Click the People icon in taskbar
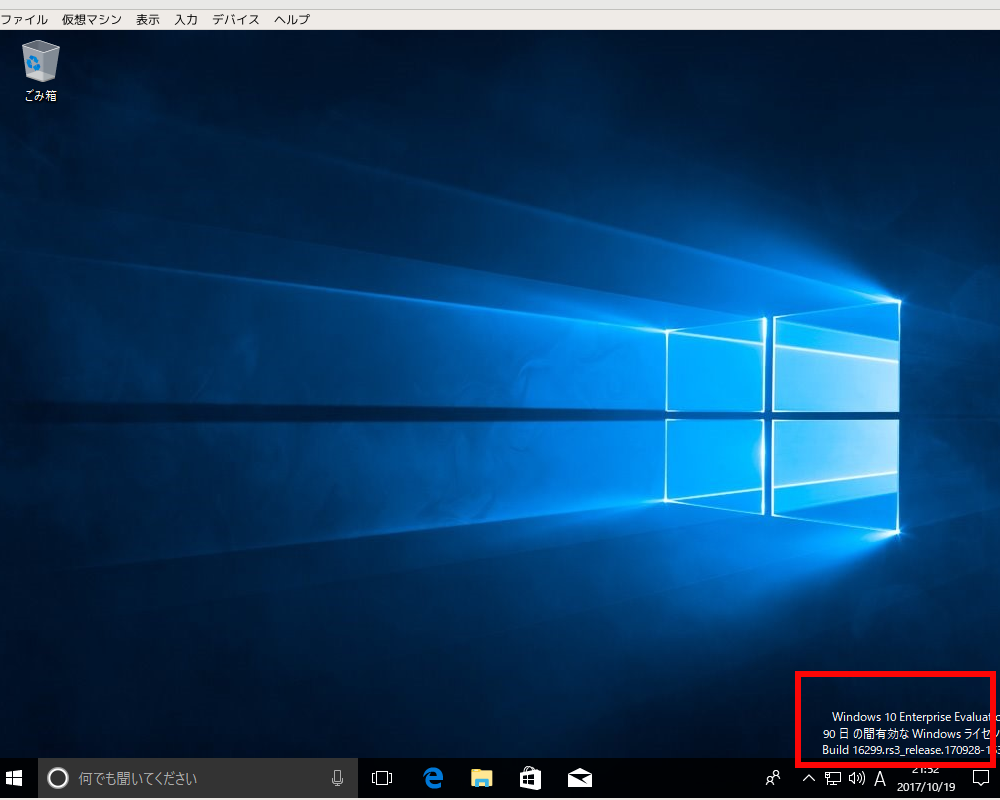 pyautogui.click(x=773, y=778)
